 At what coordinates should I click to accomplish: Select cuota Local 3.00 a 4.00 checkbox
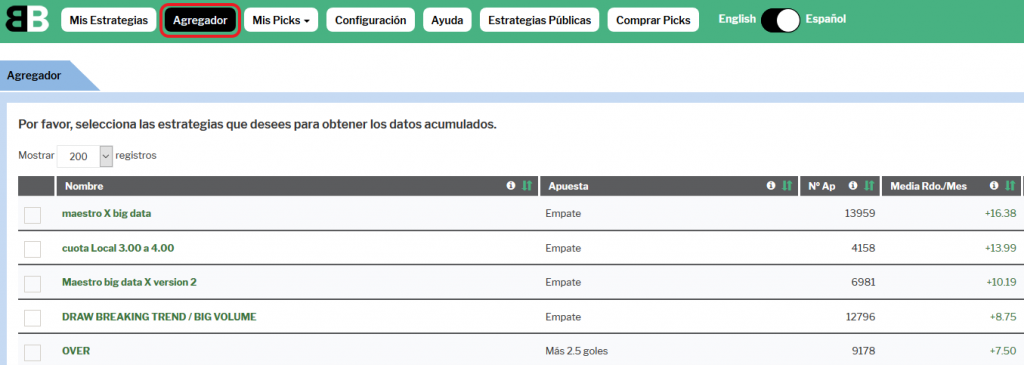click(x=33, y=249)
